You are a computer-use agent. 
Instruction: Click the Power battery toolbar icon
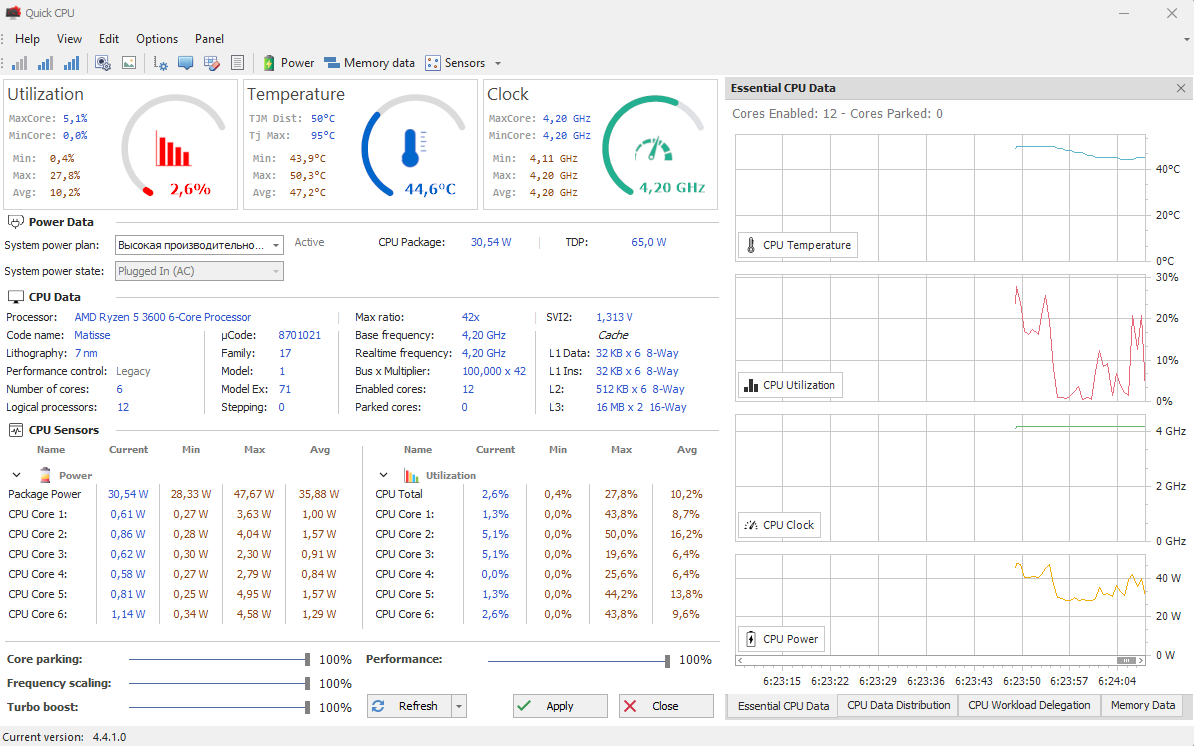point(269,63)
